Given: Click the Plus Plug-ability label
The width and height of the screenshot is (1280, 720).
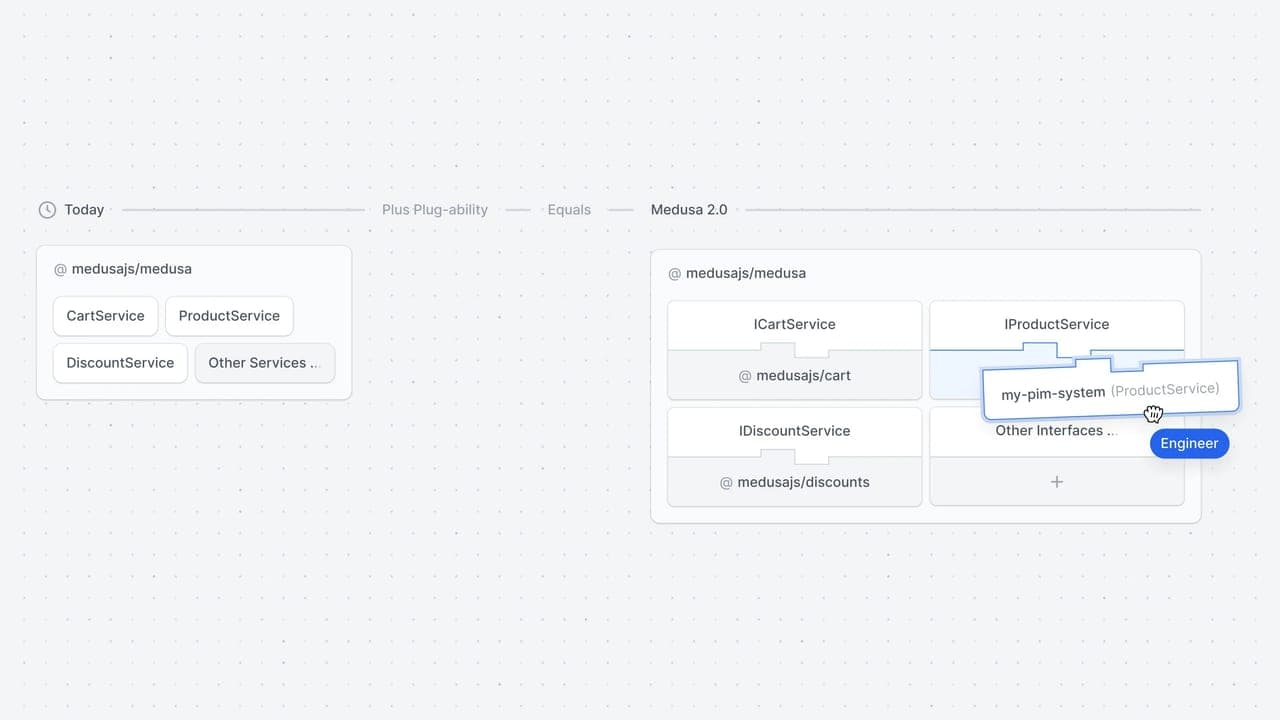Looking at the screenshot, I should (x=435, y=210).
